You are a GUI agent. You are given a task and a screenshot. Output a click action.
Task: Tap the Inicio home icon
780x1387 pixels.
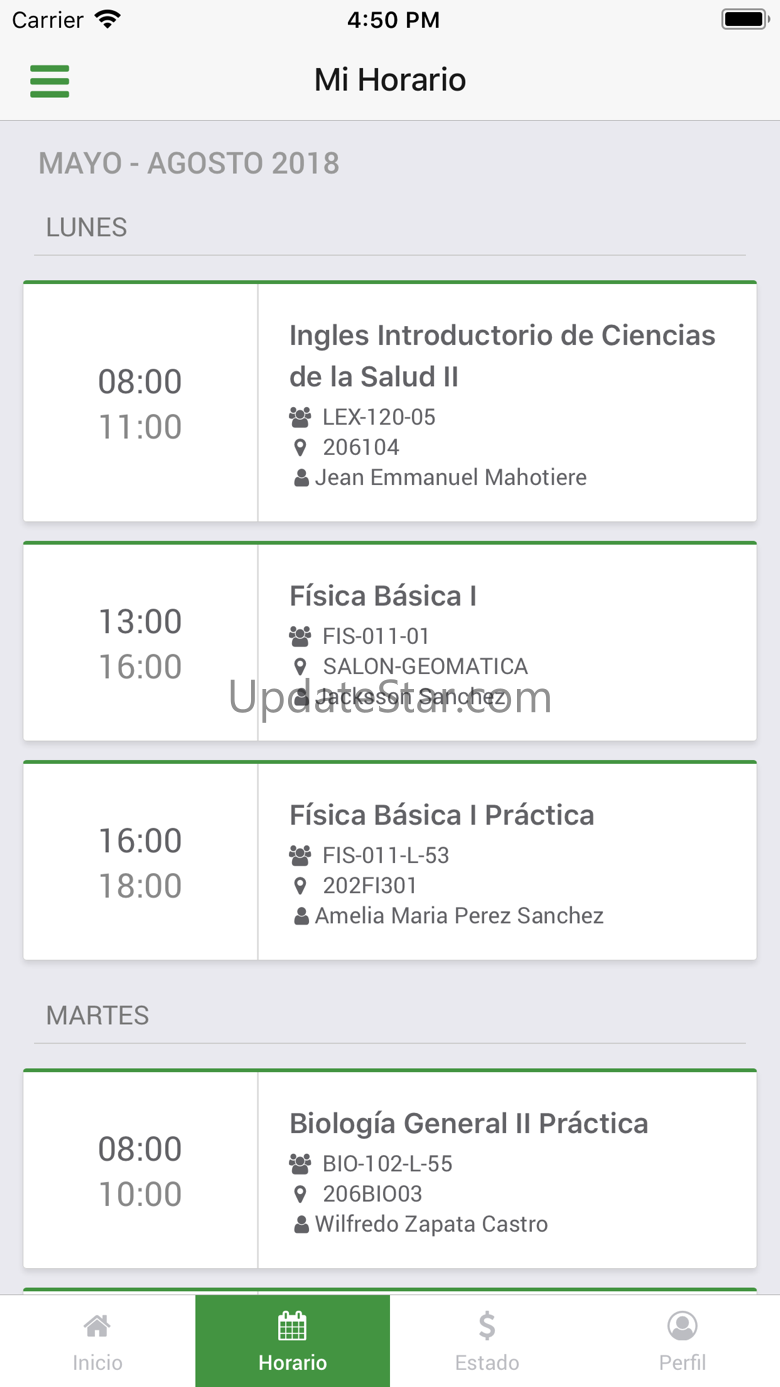[97, 1326]
